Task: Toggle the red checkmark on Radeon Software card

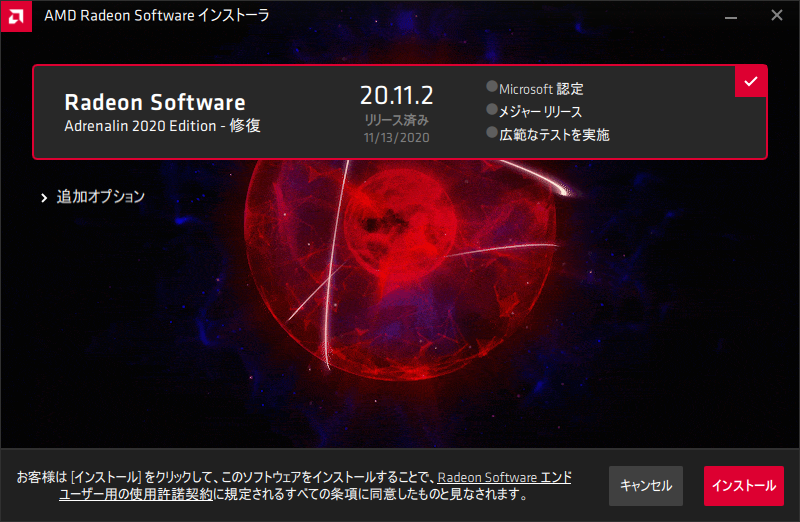Action: (751, 81)
